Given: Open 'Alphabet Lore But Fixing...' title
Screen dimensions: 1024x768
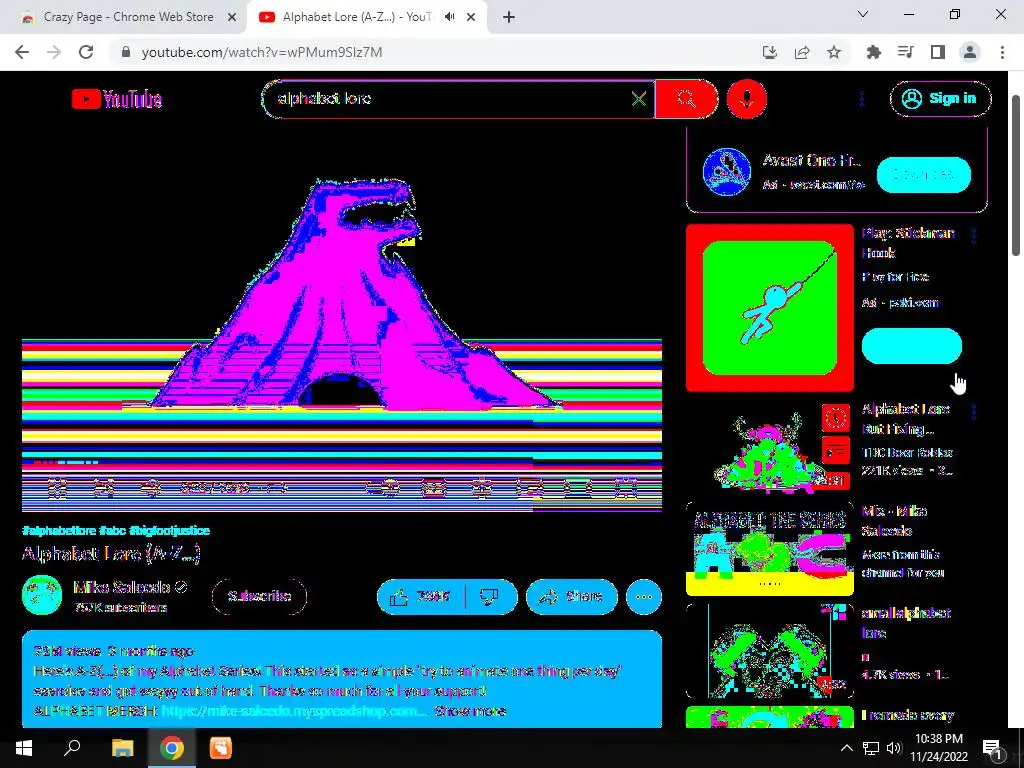Looking at the screenshot, I should click(905, 419).
